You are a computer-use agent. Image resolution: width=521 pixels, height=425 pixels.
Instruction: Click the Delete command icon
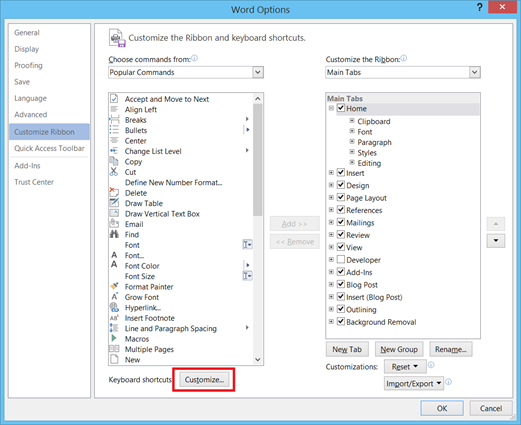(x=114, y=192)
